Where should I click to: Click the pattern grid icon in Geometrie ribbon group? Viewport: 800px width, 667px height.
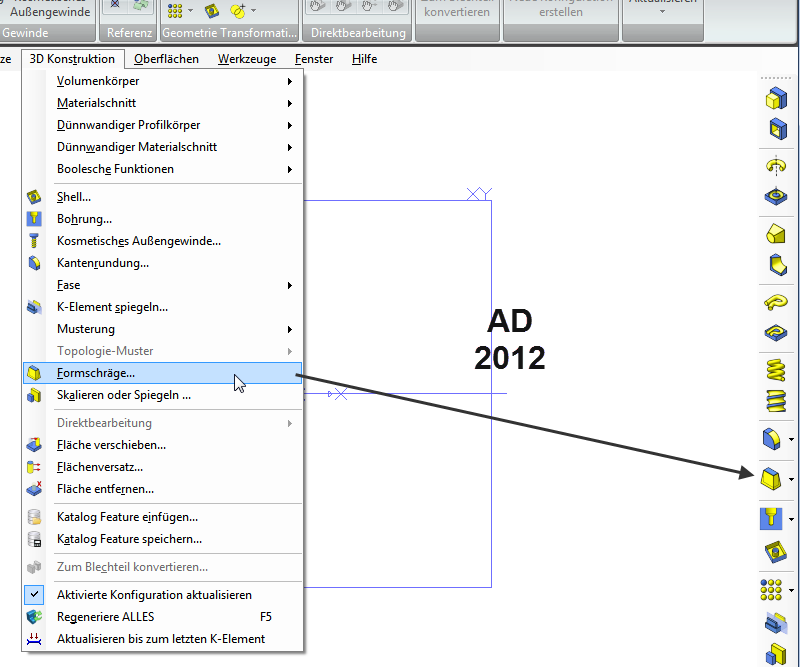tap(175, 10)
